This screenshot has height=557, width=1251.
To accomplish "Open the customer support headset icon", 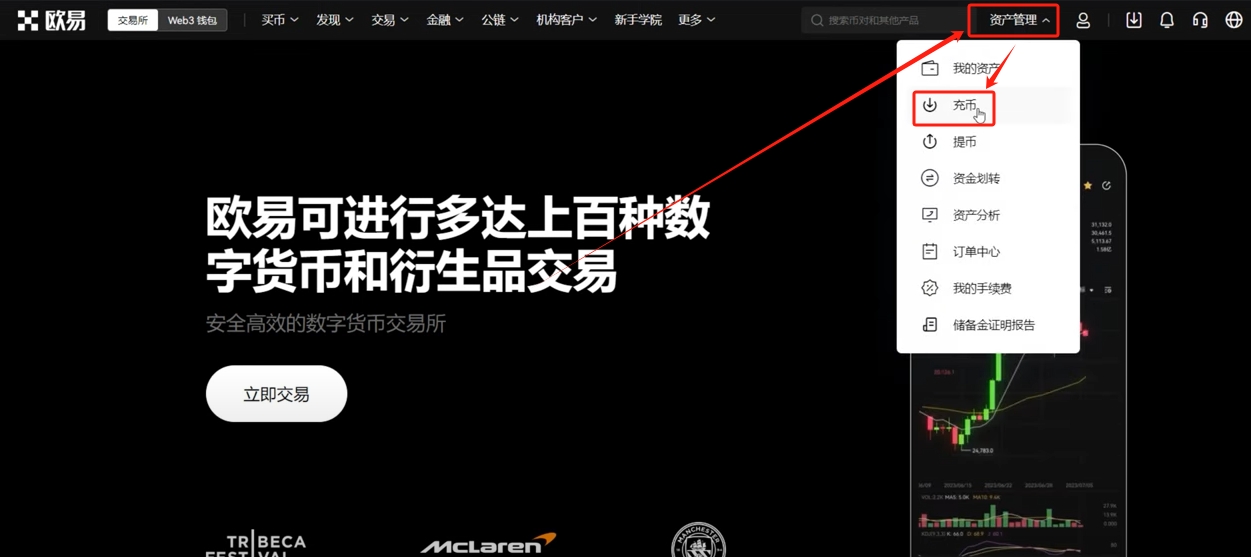I will [x=1200, y=20].
